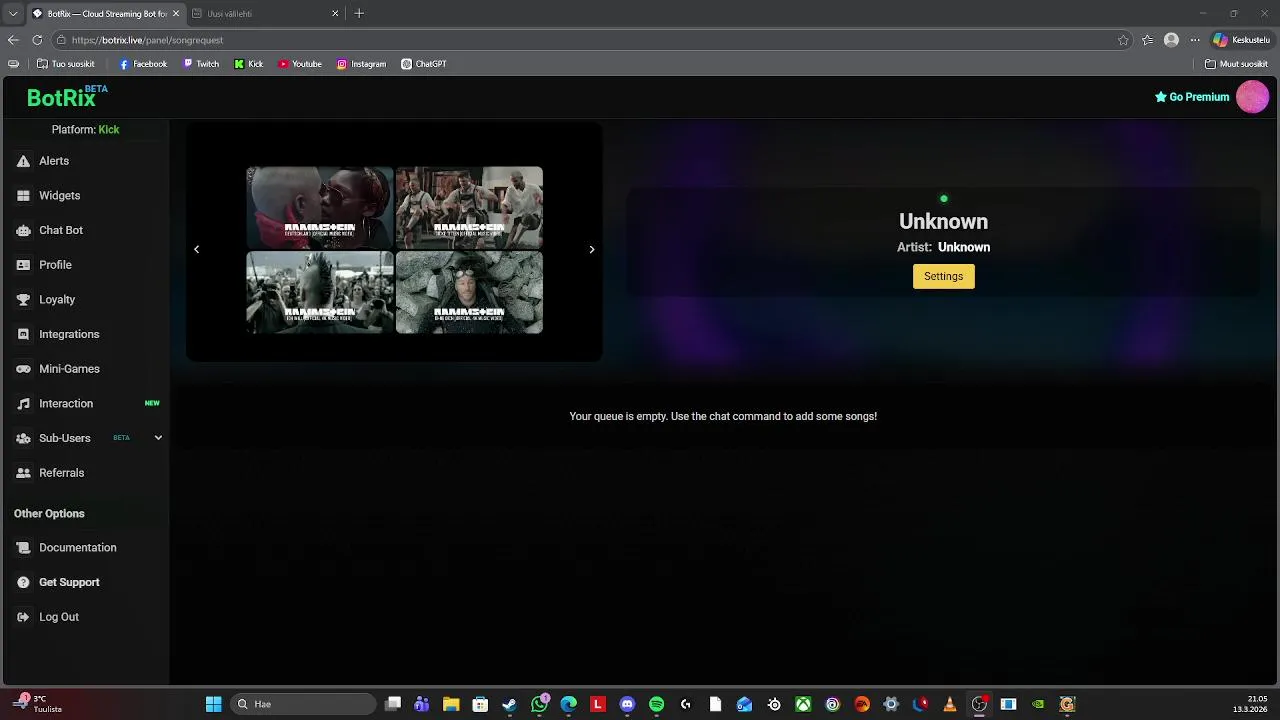This screenshot has height=720, width=1280.
Task: Open Steam from the taskbar
Action: 510,704
